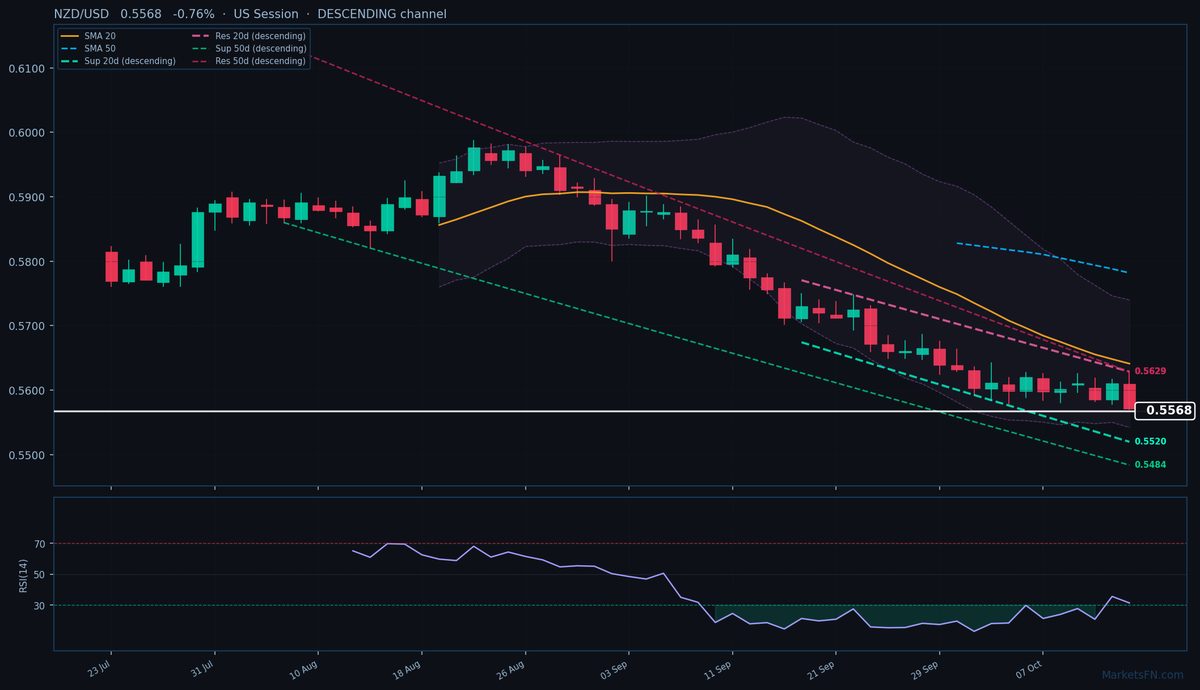
Task: Click the 0.6000 price axis label
Action: (x=27, y=133)
